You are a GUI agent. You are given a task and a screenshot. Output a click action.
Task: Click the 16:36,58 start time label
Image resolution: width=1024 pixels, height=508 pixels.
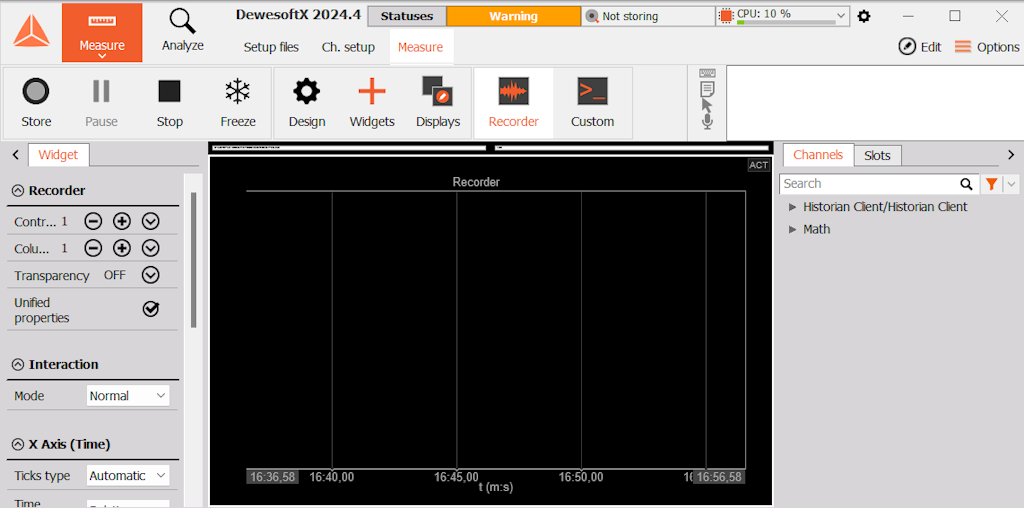272,477
